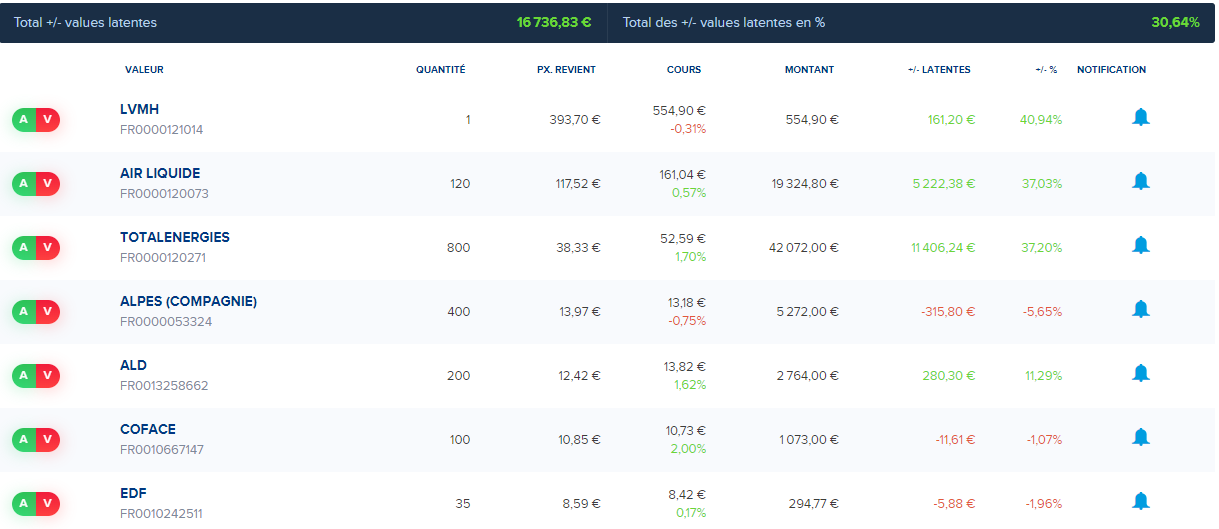Sort by the QUANTITÉ column header

pos(440,70)
